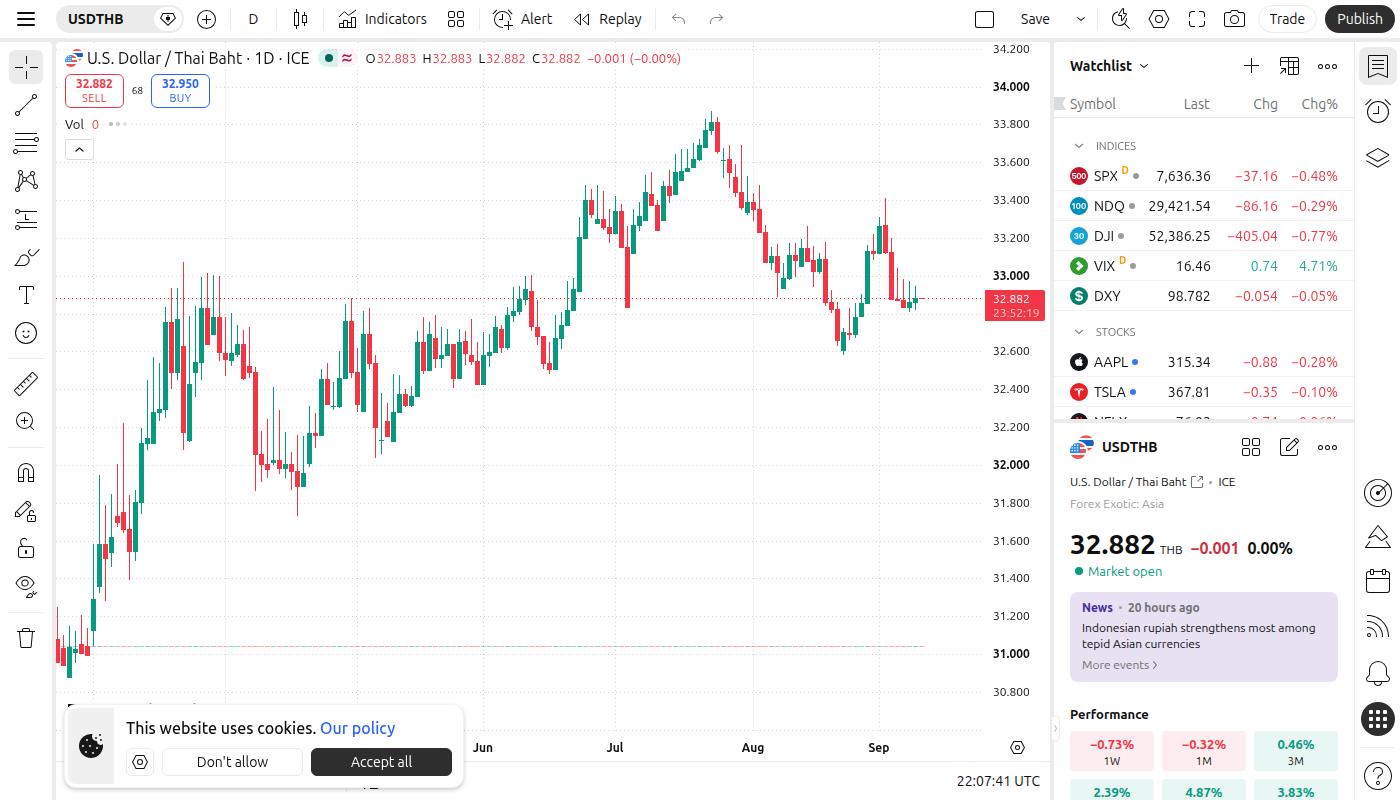Add symbol to the watchlist

click(x=1251, y=66)
